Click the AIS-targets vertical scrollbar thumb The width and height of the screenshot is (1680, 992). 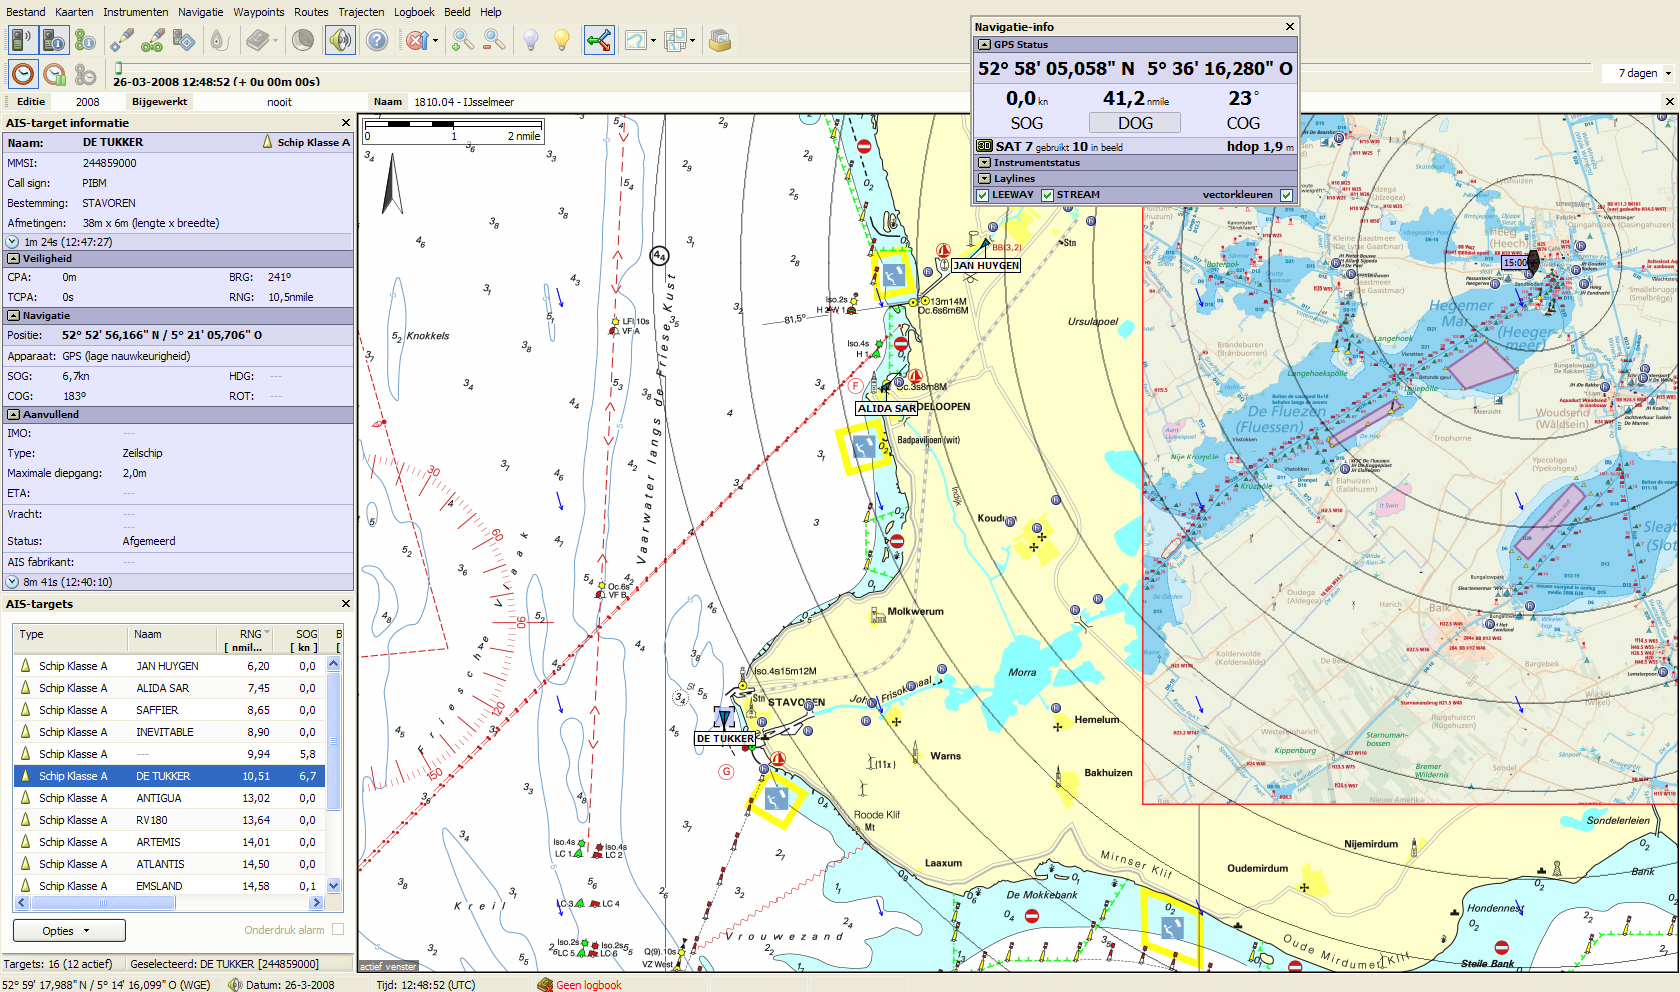(x=334, y=742)
